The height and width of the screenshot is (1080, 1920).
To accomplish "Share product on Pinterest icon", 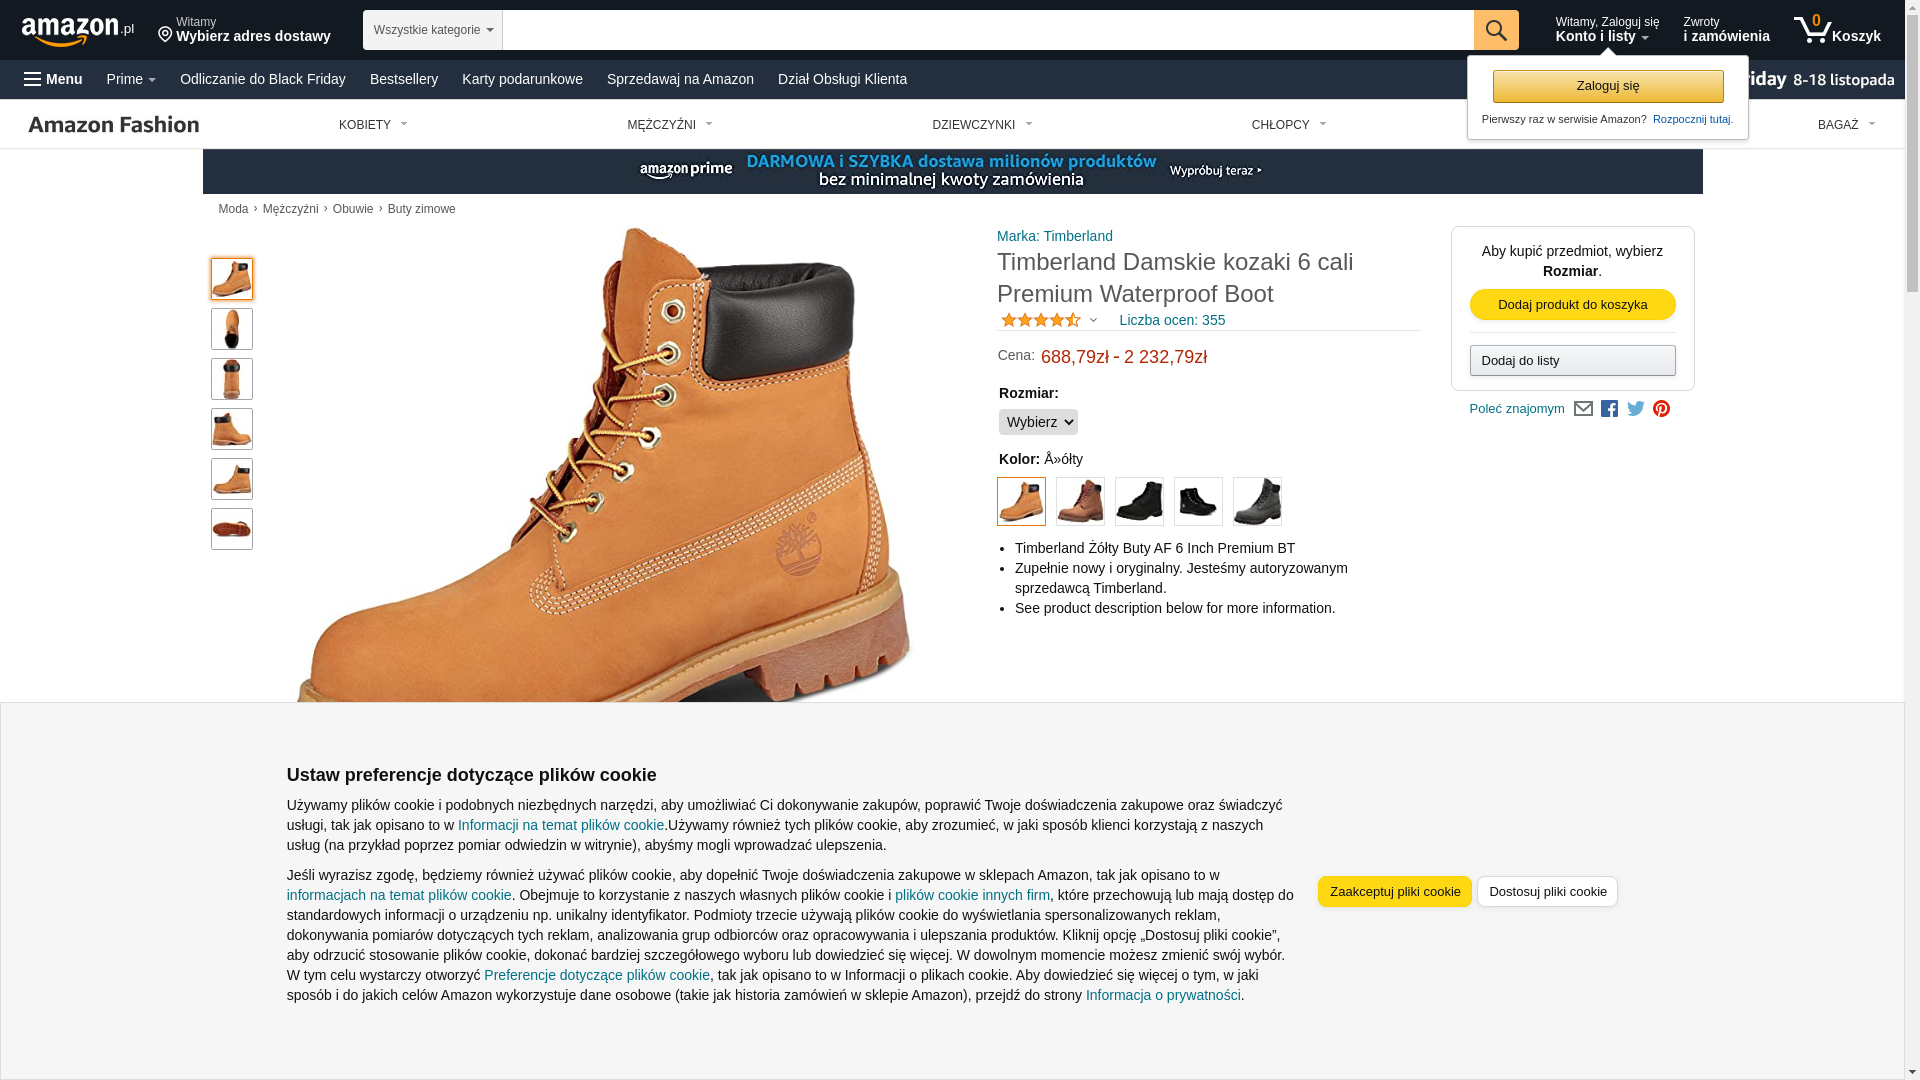I will [1661, 408].
